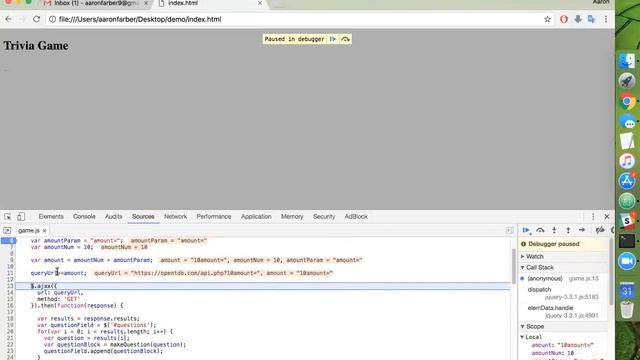This screenshot has width=640, height=360.
Task: Open the Network tab
Action: click(x=176, y=217)
